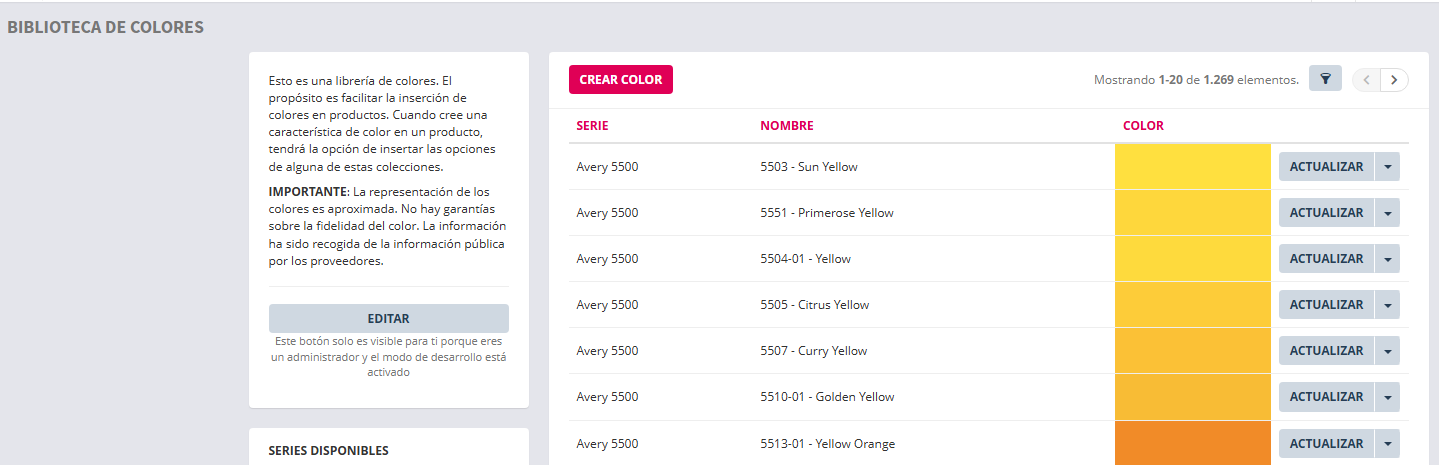Expand dropdown next to Primerose Yellow Actualizar
The image size is (1439, 465).
(1387, 213)
